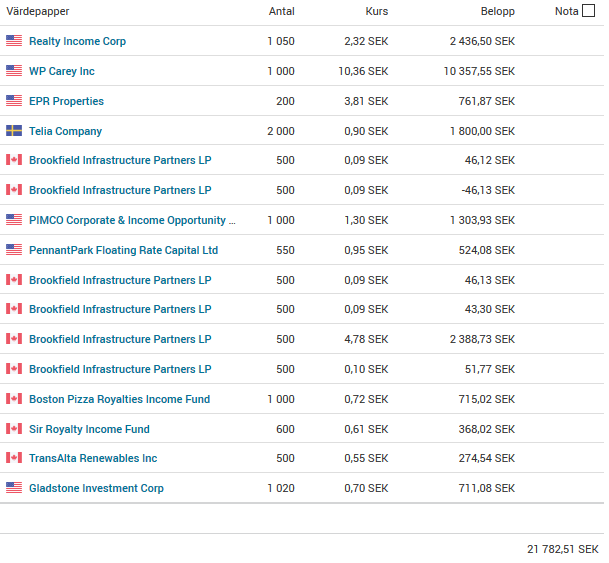Open the Gladstone Investment Corp link
Image resolution: width=609 pixels, height=563 pixels.
coord(96,488)
